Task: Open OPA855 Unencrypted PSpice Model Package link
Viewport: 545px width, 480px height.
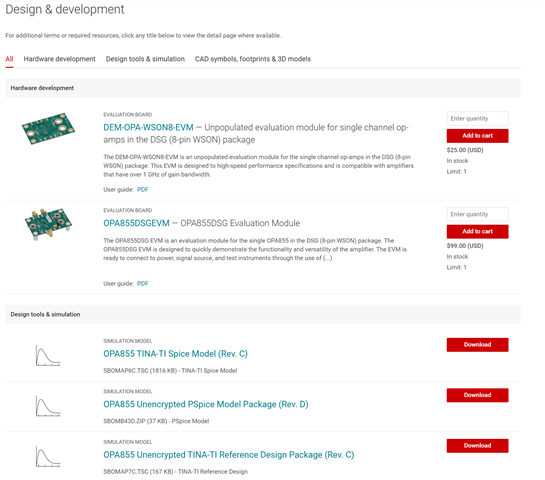Action: 206,404
